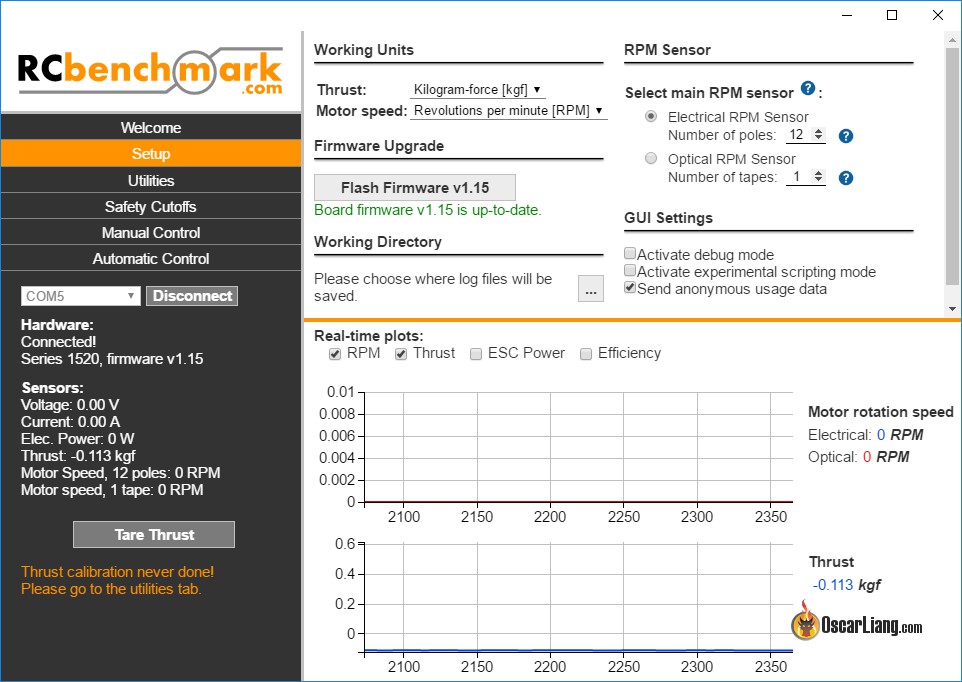Click RPM plot area
Viewport: 962px width, 682px height.
click(579, 447)
